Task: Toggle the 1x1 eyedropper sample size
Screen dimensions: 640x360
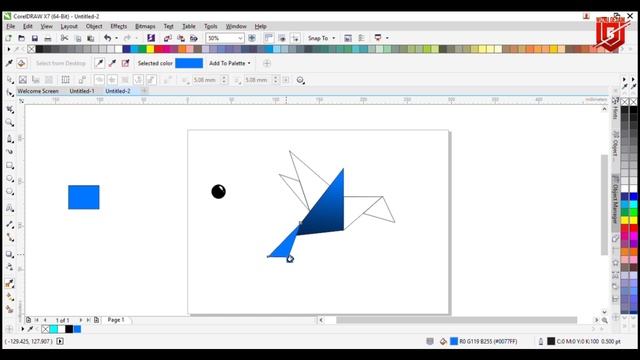Action: (99, 63)
